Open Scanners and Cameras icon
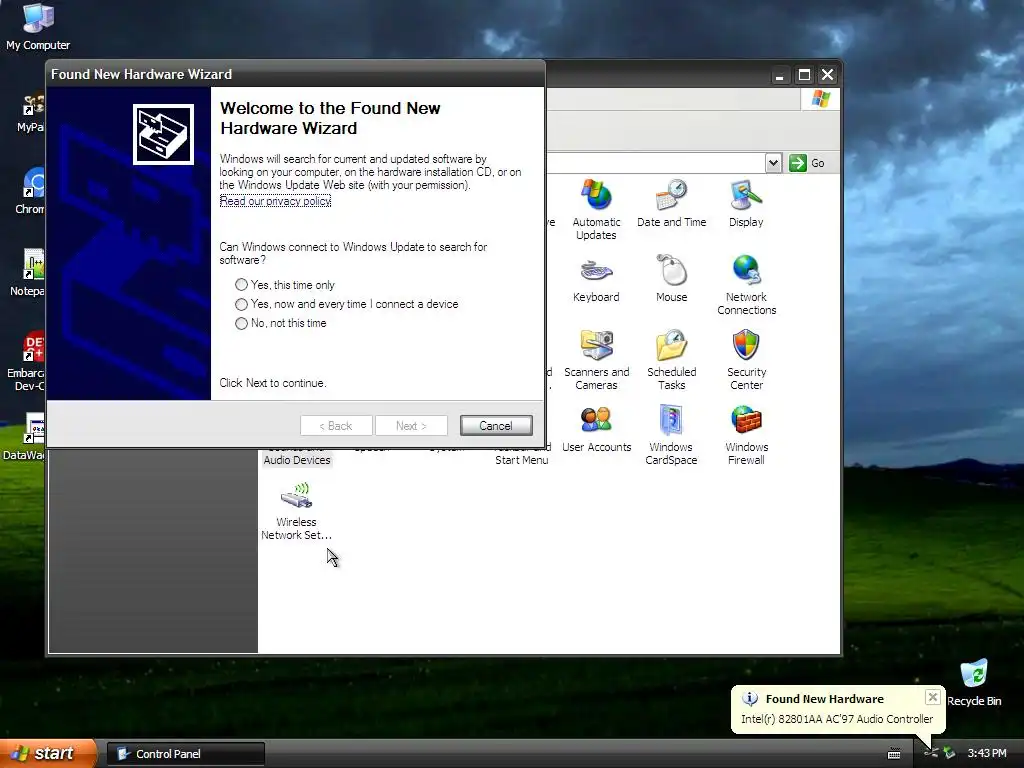Image resolution: width=1024 pixels, height=768 pixels. [596, 360]
